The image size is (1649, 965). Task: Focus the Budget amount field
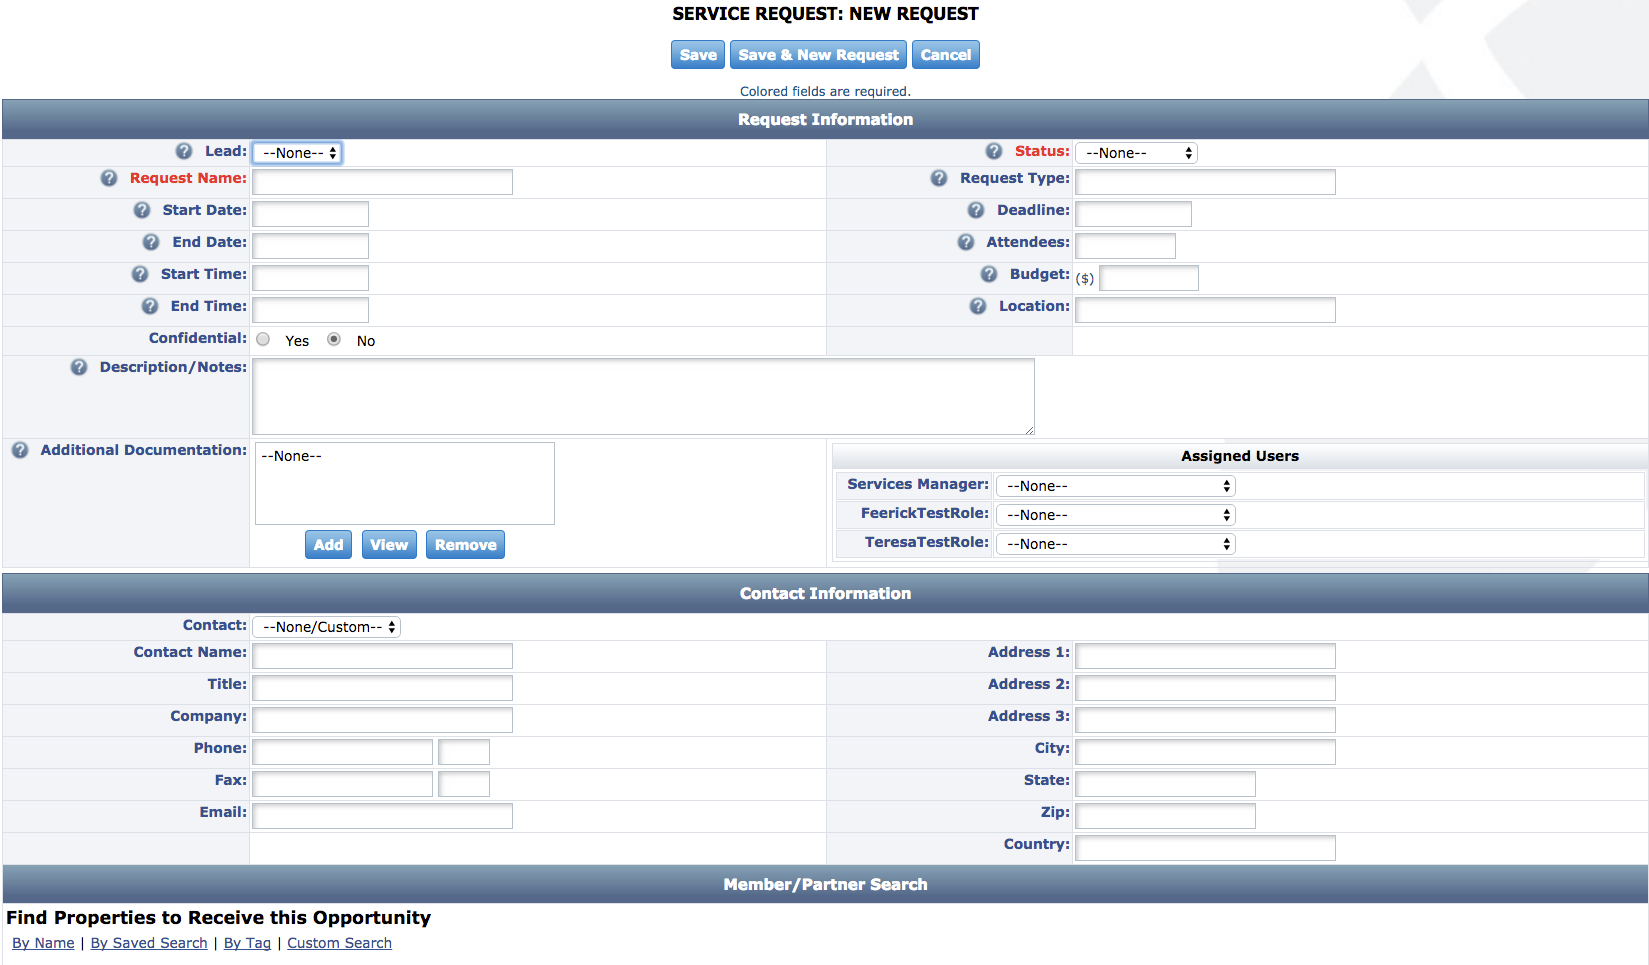(x=1149, y=278)
